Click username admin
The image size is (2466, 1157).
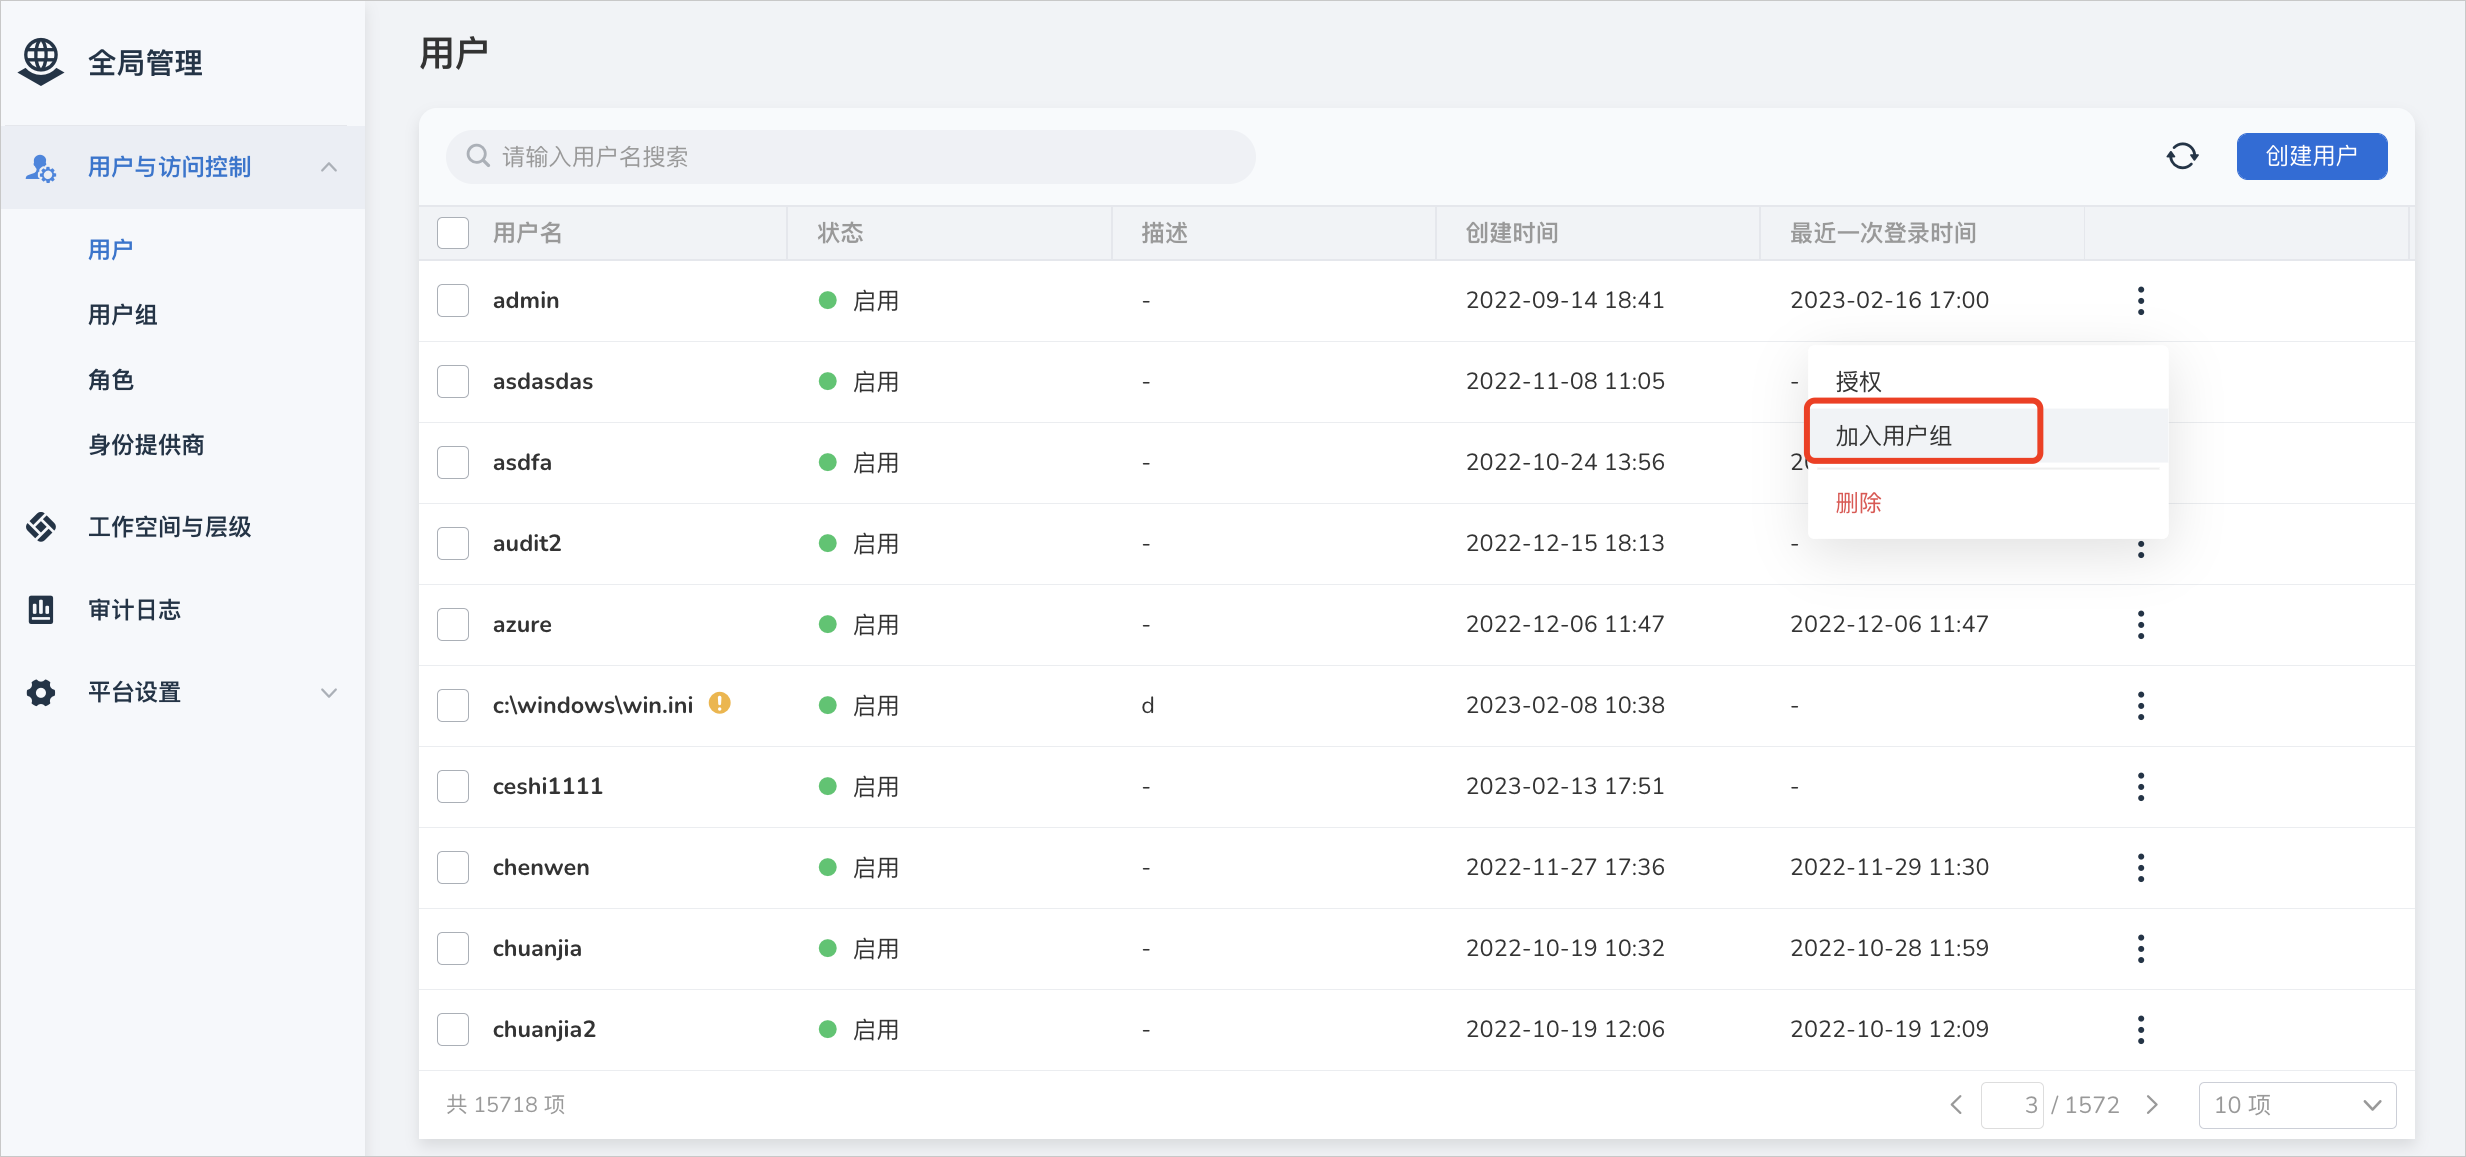click(x=526, y=301)
